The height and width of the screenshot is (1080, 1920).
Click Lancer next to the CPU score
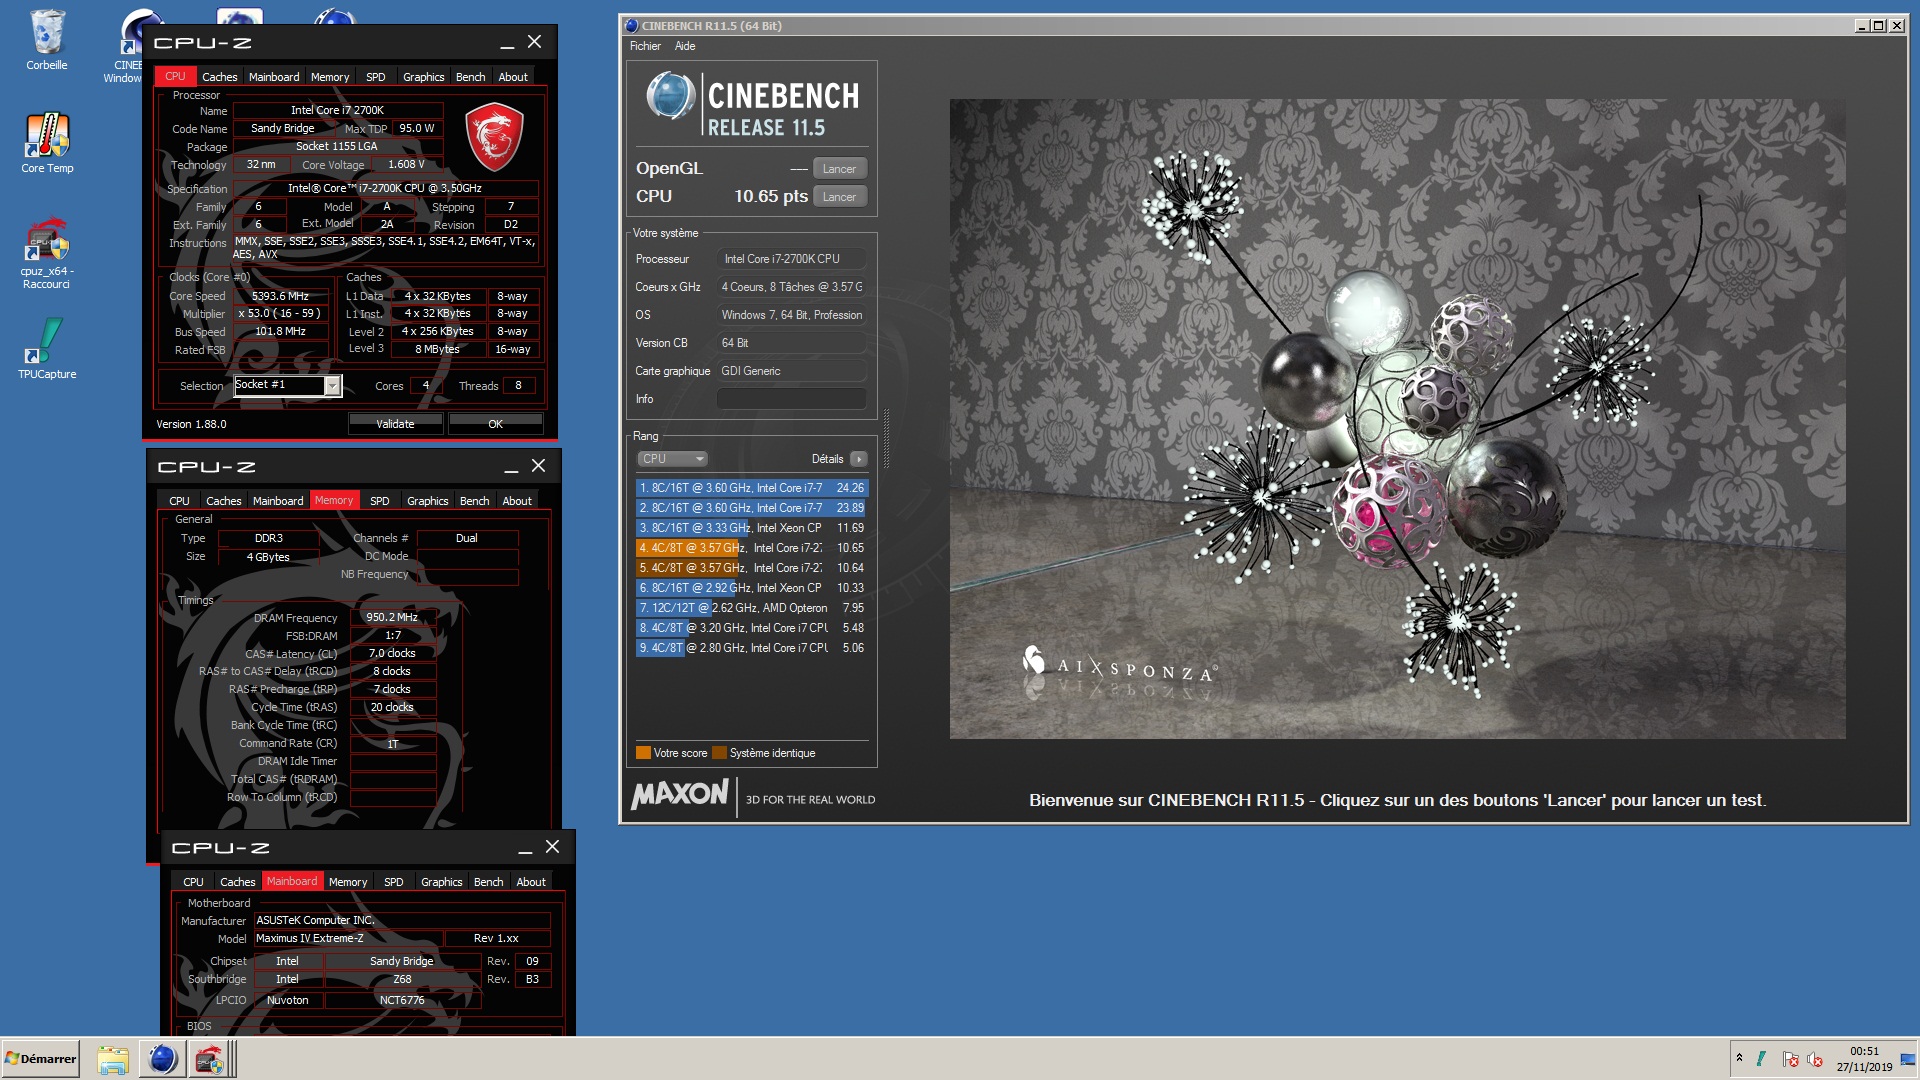click(839, 197)
